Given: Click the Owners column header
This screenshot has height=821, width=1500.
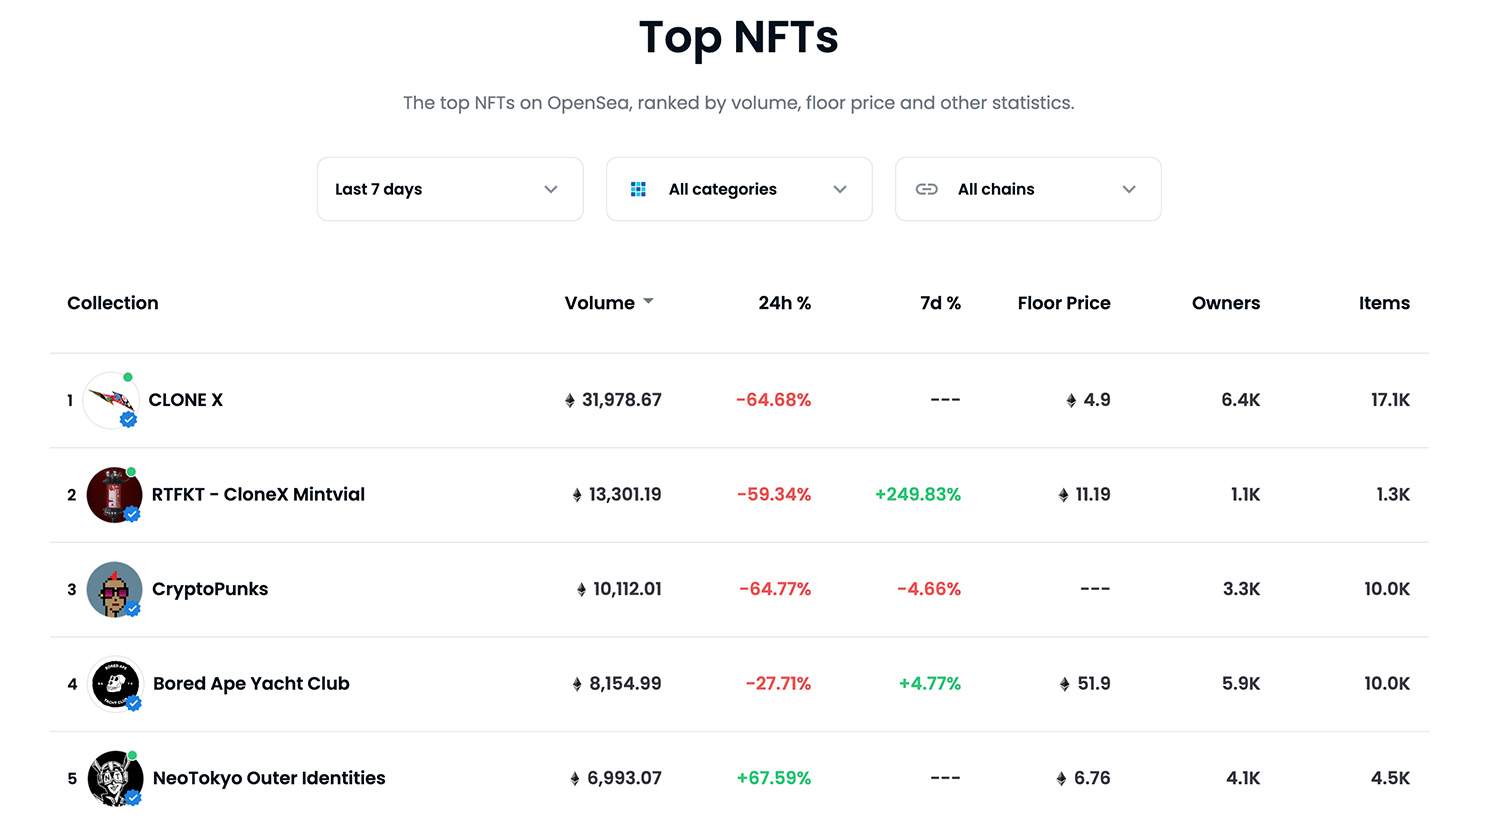Looking at the screenshot, I should coord(1225,303).
